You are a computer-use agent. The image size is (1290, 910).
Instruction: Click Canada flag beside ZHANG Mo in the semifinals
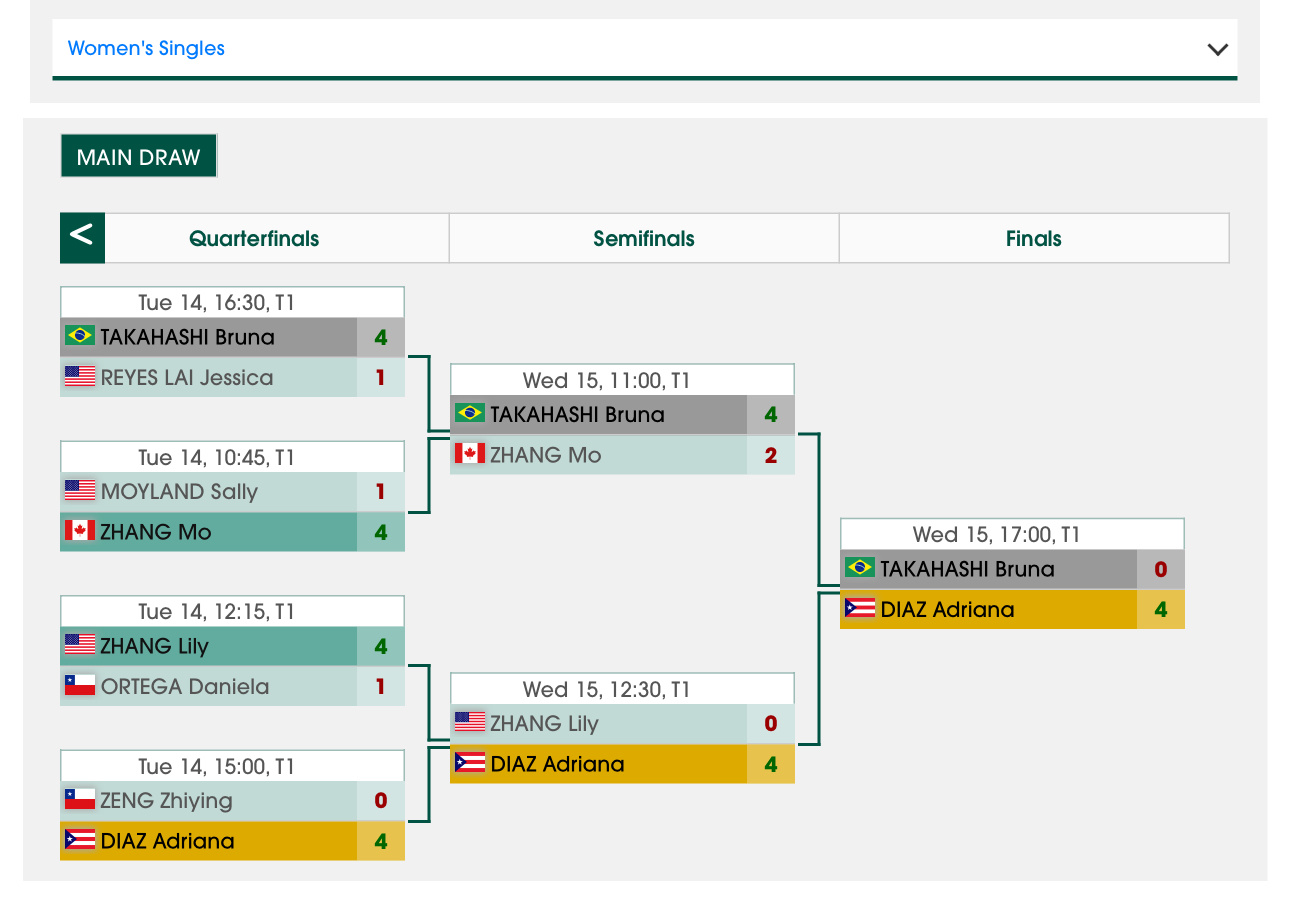470,454
